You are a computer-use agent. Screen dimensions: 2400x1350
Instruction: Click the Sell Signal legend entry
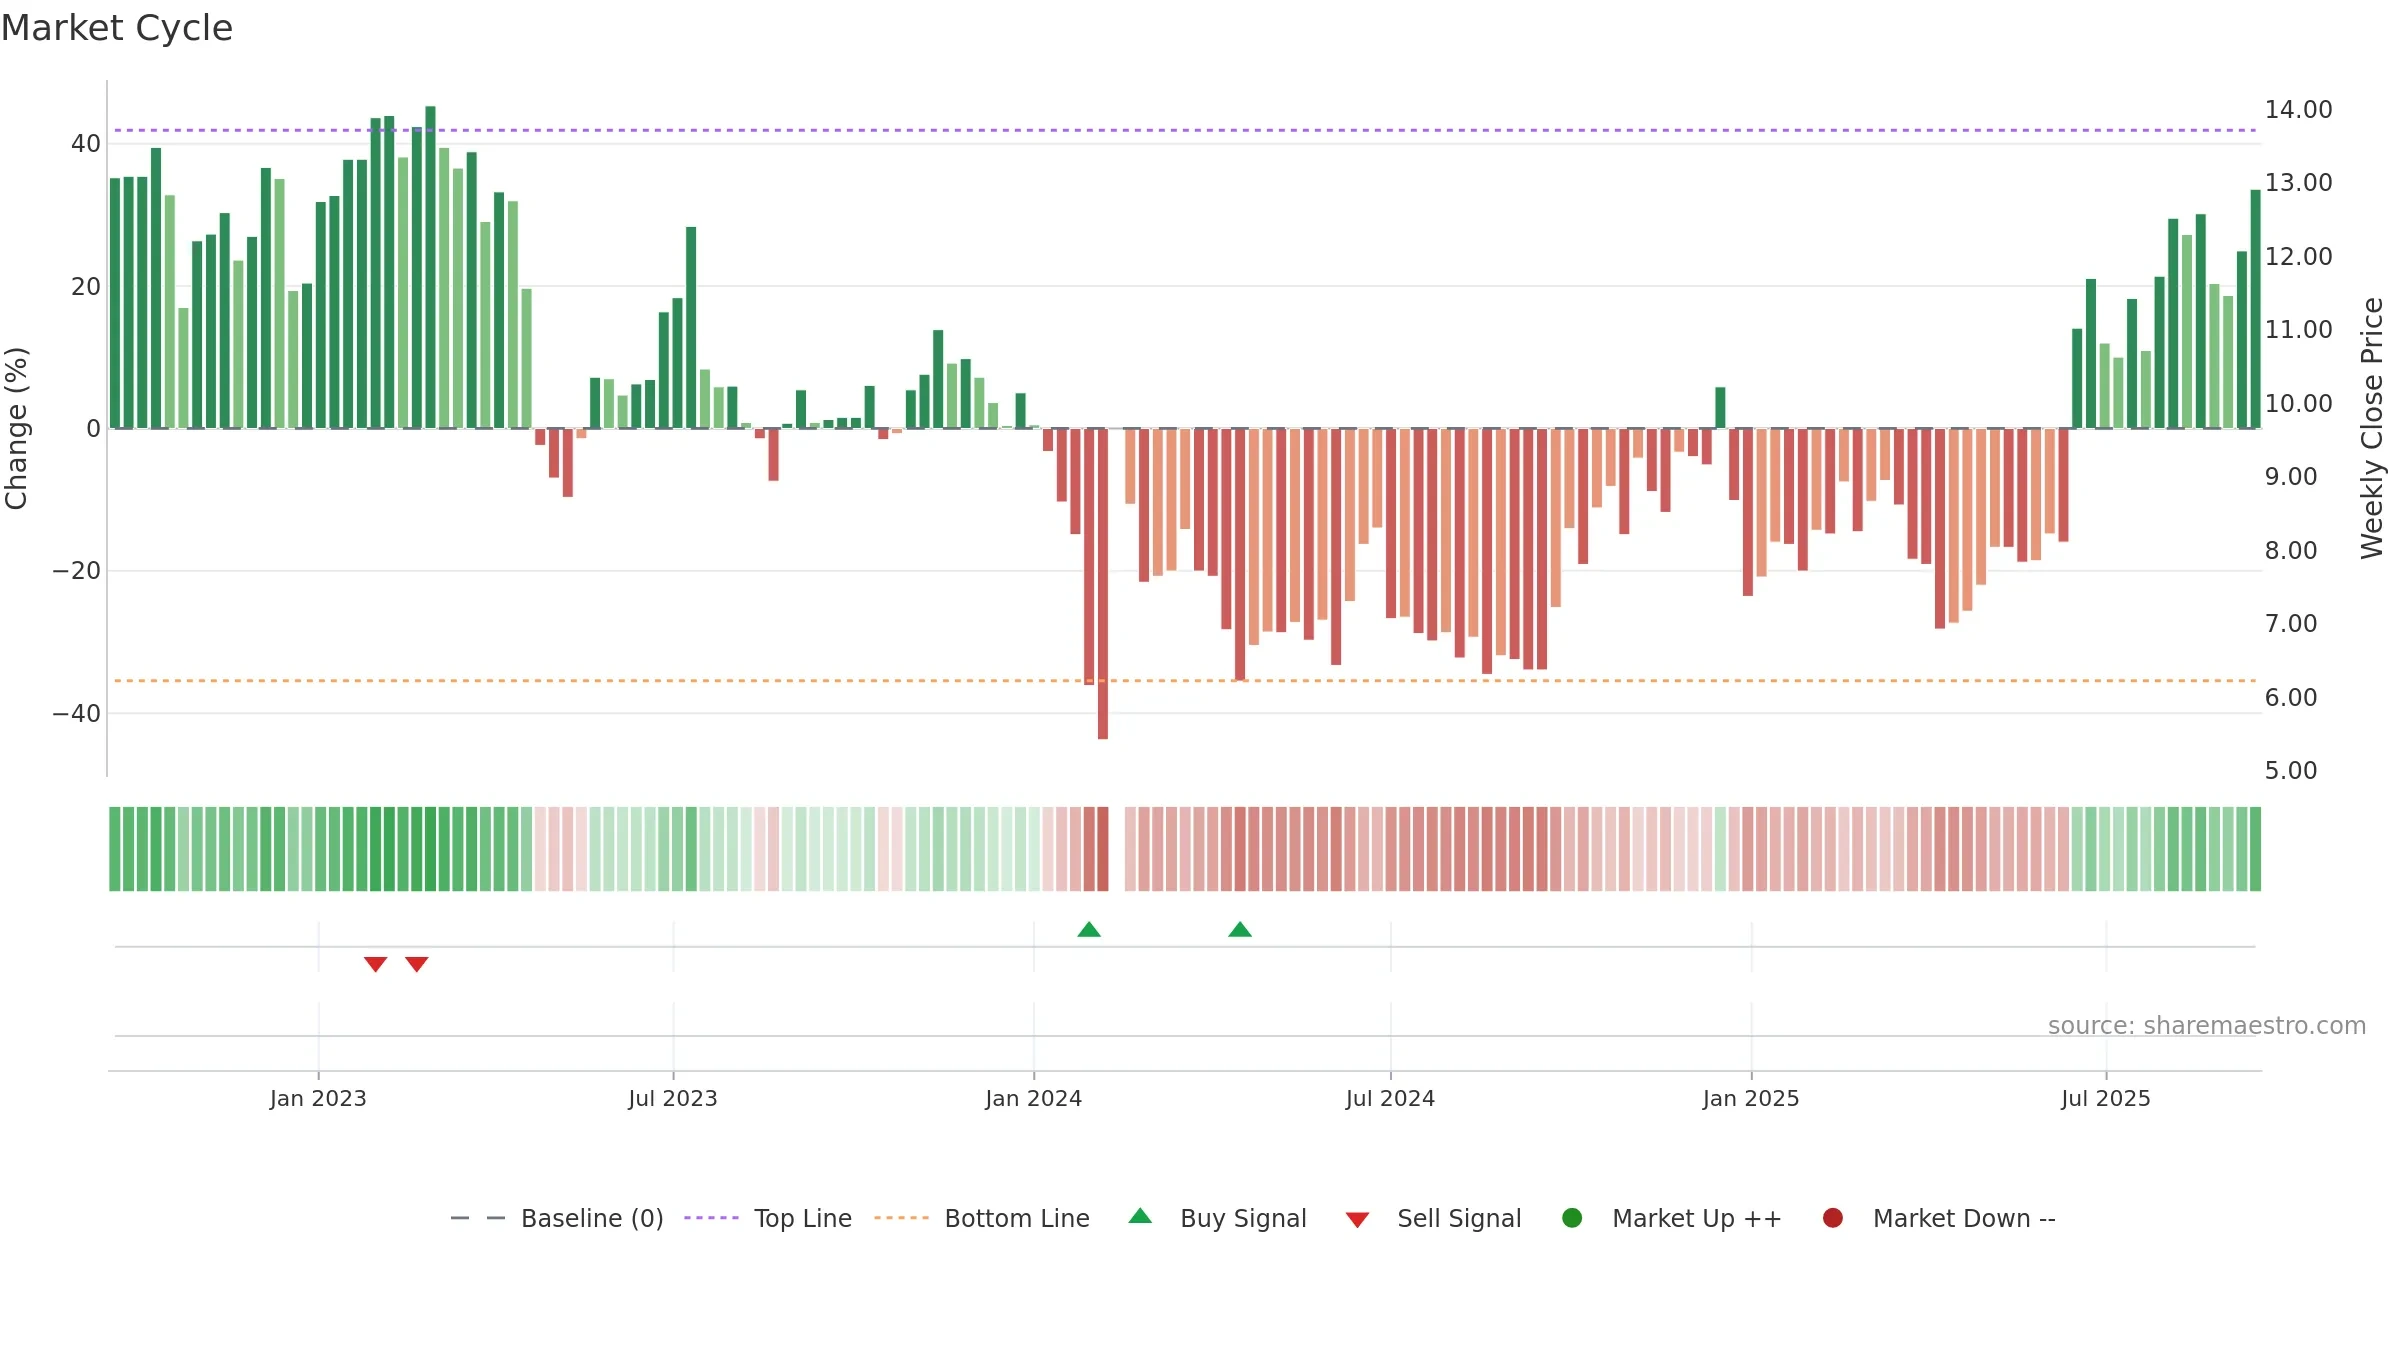pos(1433,1218)
